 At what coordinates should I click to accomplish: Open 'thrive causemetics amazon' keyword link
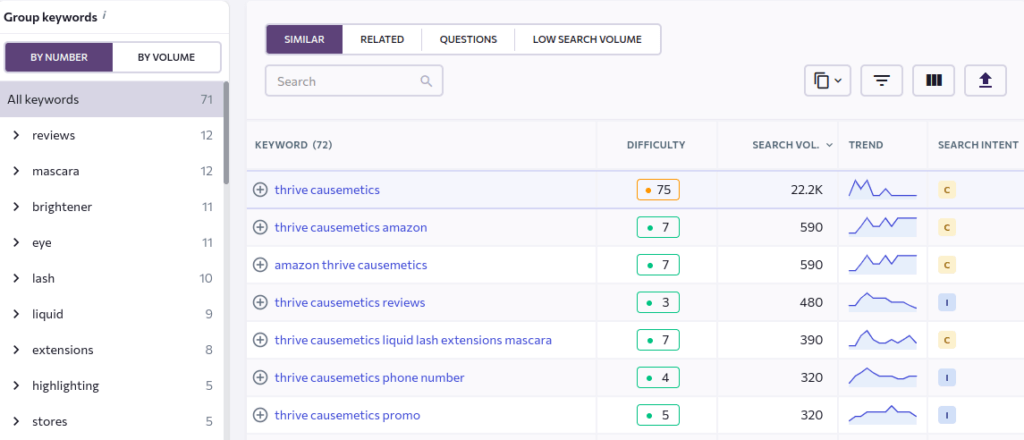351,228
